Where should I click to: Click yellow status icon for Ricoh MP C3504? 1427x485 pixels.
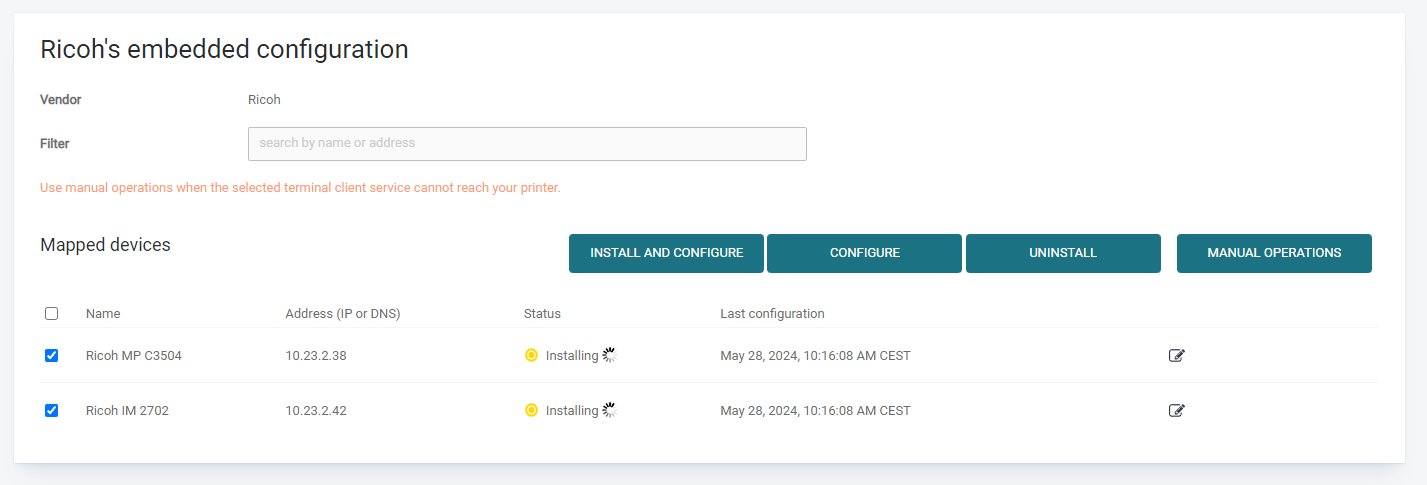click(x=531, y=355)
